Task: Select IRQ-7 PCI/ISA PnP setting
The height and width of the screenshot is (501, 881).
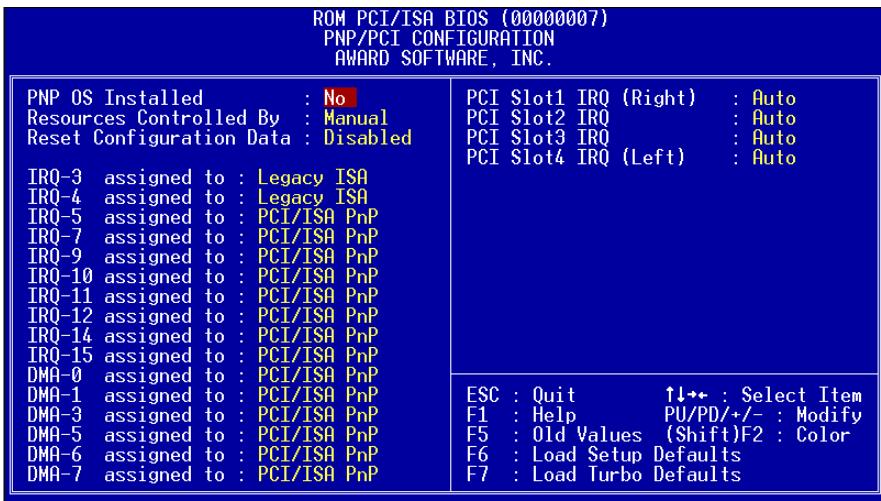Action: coord(318,237)
